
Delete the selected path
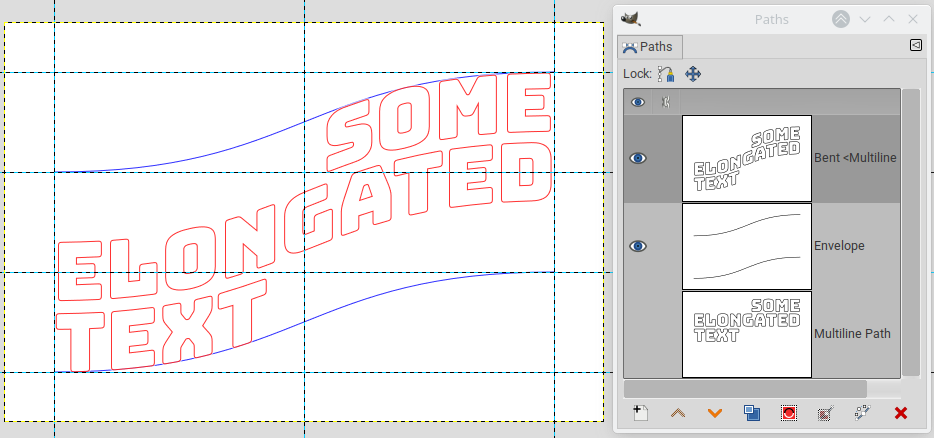pyautogui.click(x=900, y=413)
